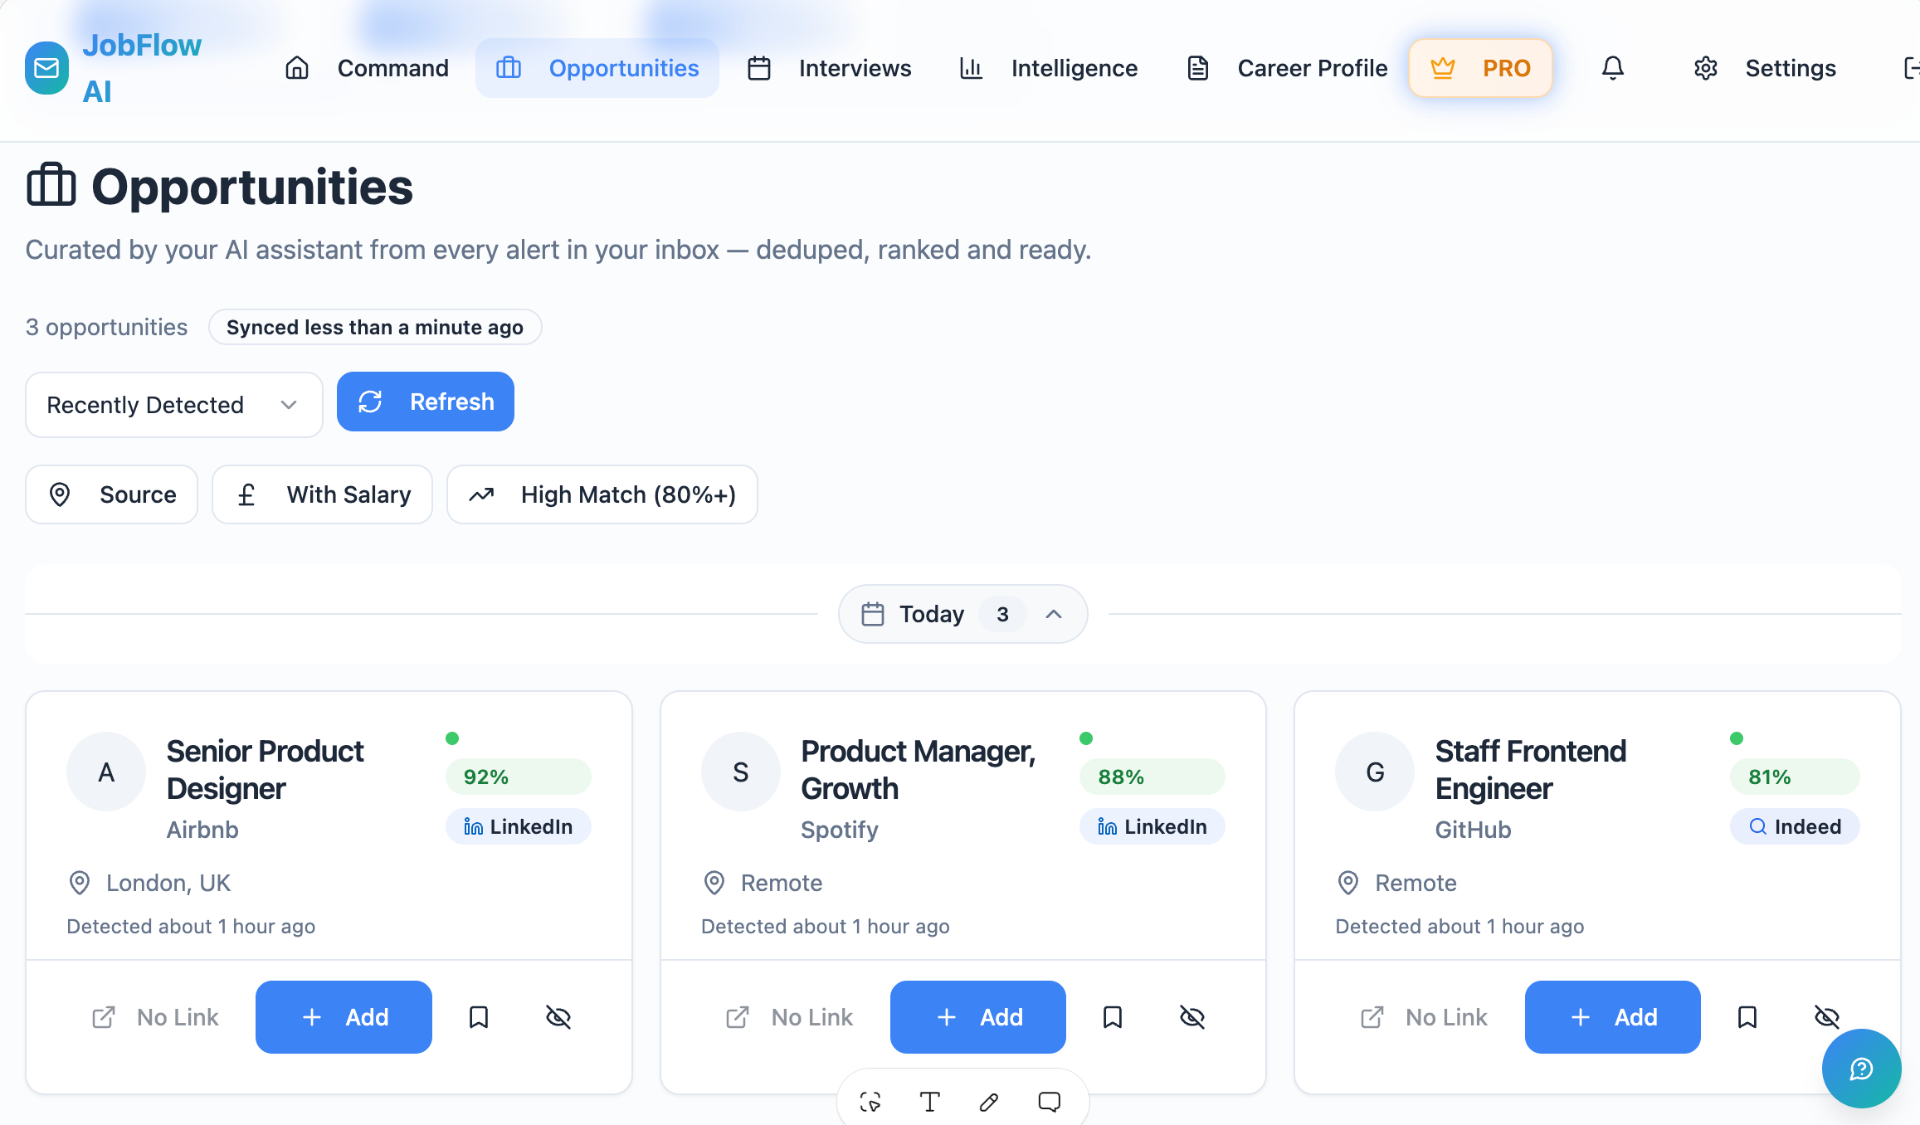Click No Link on the GitHub card
The height and width of the screenshot is (1125, 1920).
click(x=1424, y=1017)
